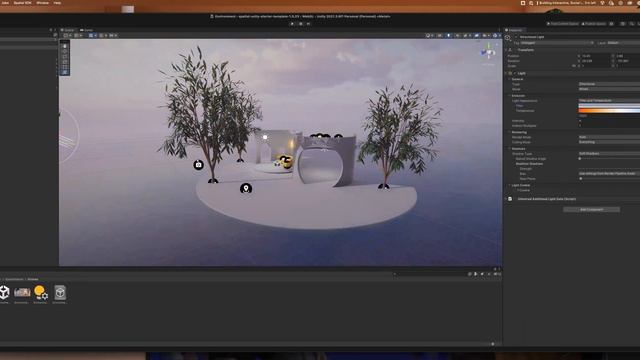Select the Inspector tab
This screenshot has height=360, width=640.
(x=514, y=30)
